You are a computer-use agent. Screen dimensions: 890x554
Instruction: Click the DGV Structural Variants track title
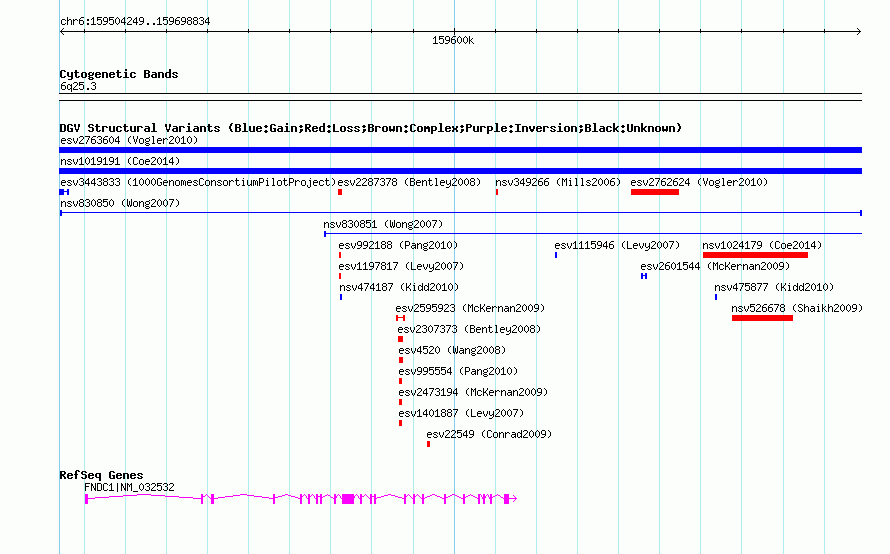click(371, 128)
